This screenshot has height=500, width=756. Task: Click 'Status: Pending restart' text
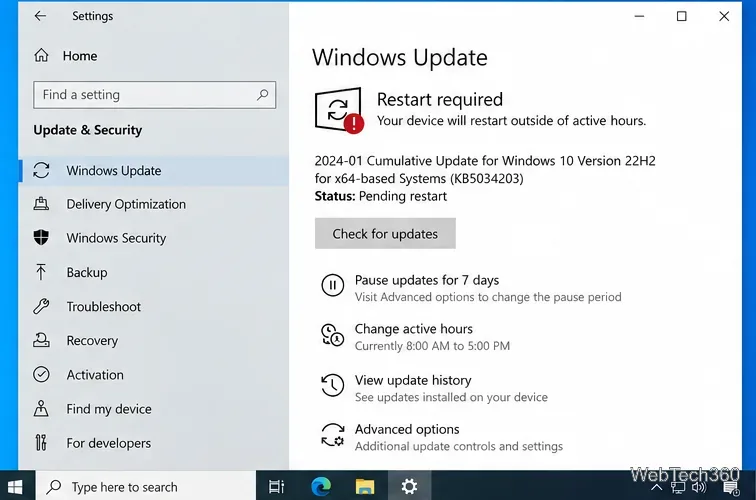(381, 196)
